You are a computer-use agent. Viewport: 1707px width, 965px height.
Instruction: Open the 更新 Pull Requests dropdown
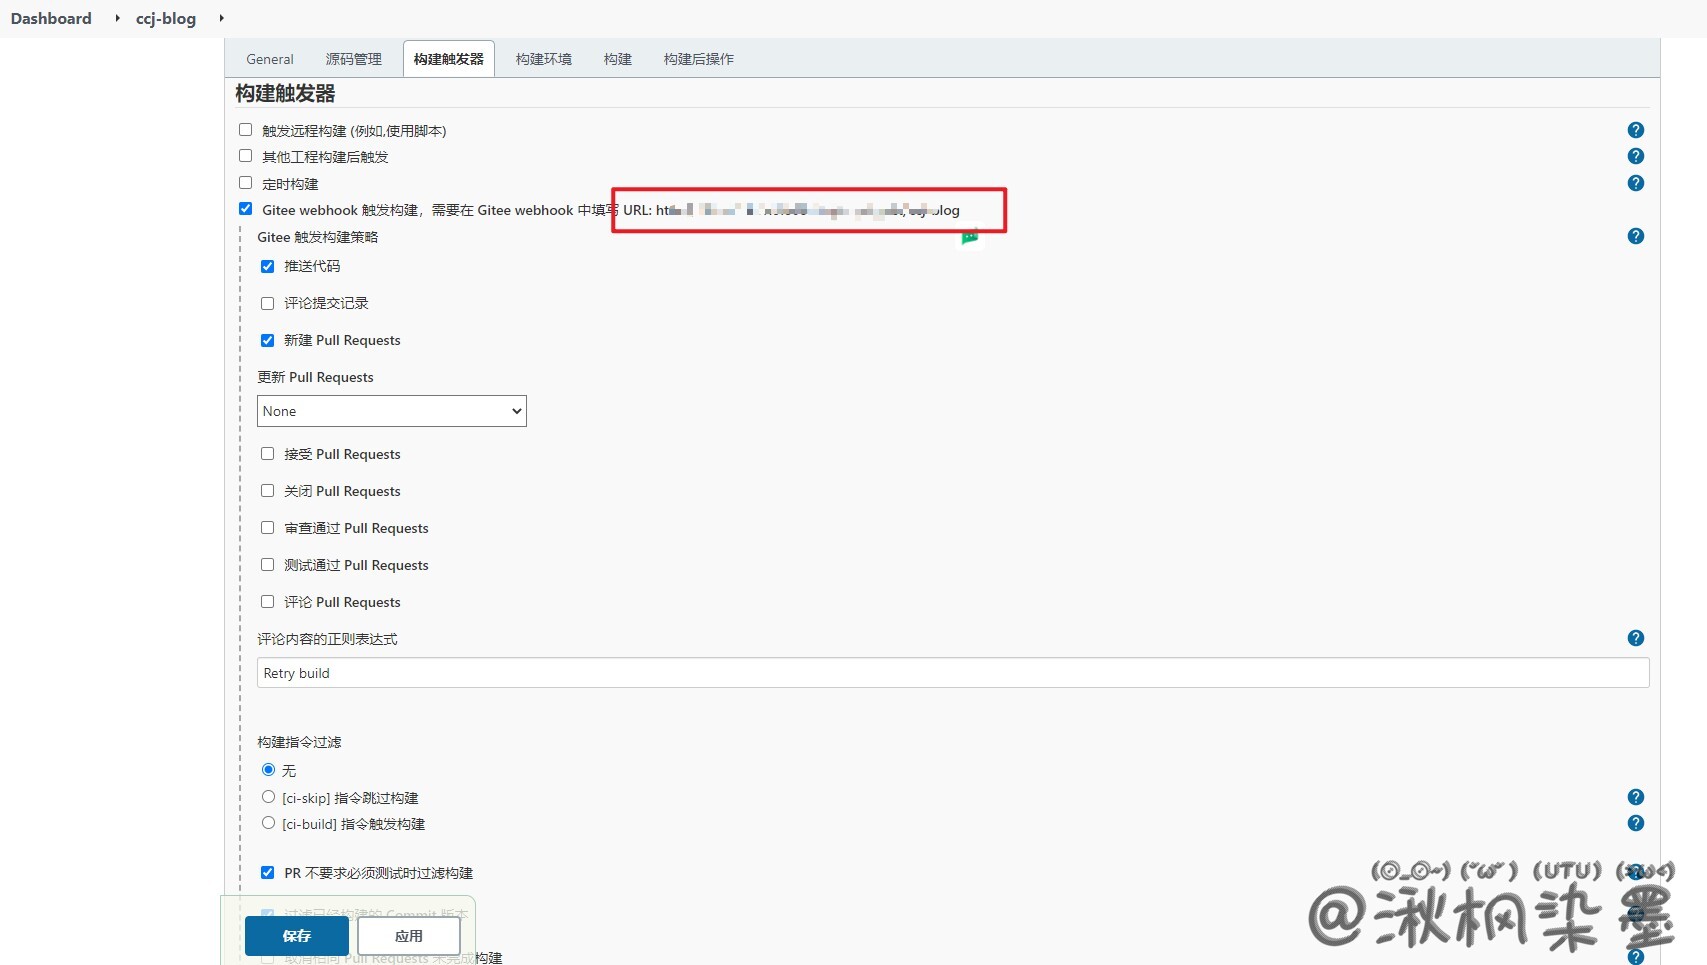pos(391,411)
